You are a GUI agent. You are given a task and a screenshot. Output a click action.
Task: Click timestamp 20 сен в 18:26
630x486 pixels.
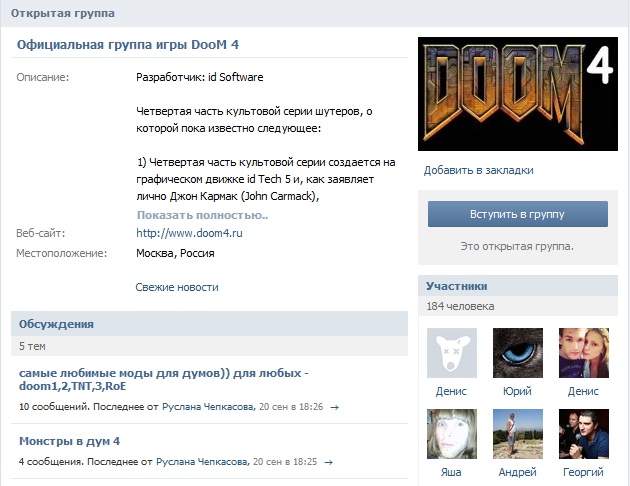click(291, 407)
